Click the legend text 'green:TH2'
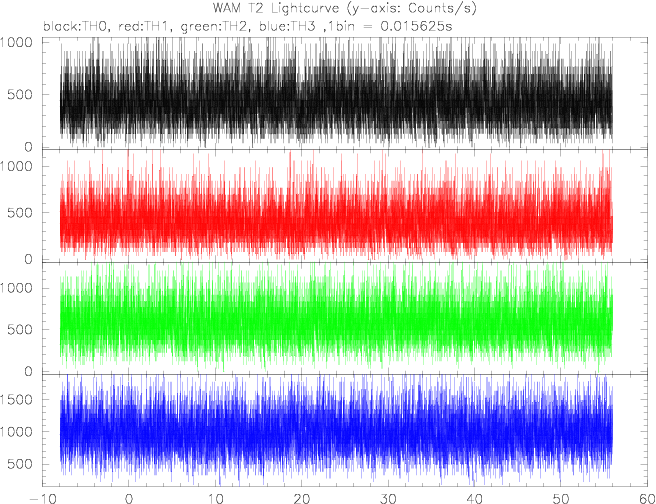The height and width of the screenshot is (504, 656). [x=213, y=26]
